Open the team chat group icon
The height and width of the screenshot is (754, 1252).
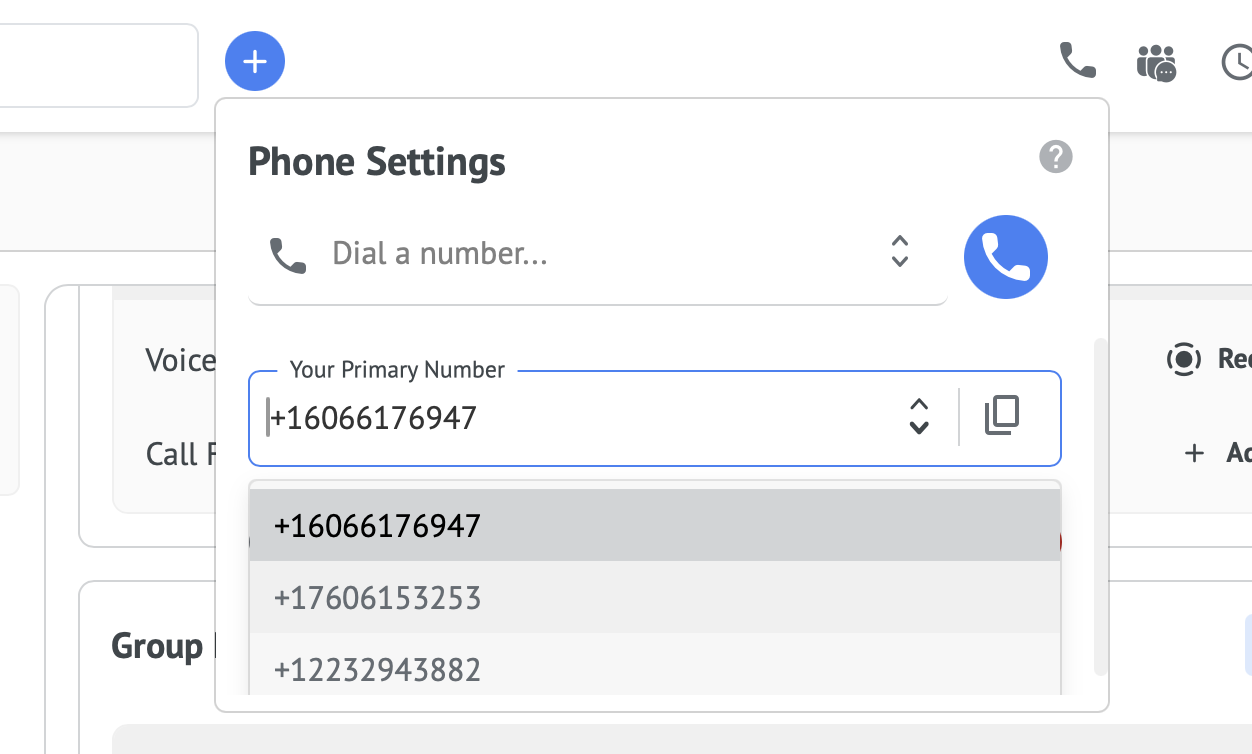point(1156,62)
